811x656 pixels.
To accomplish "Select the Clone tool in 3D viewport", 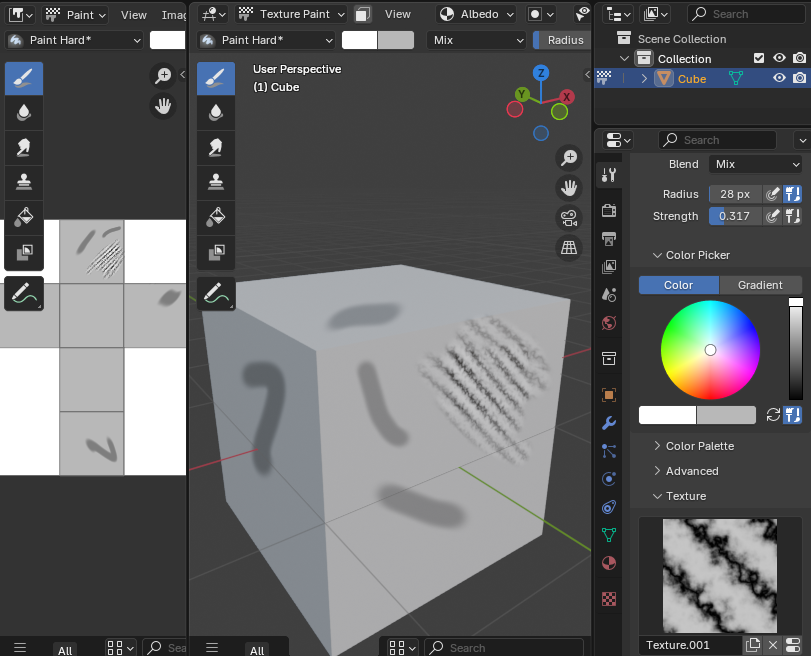I will click(x=215, y=181).
